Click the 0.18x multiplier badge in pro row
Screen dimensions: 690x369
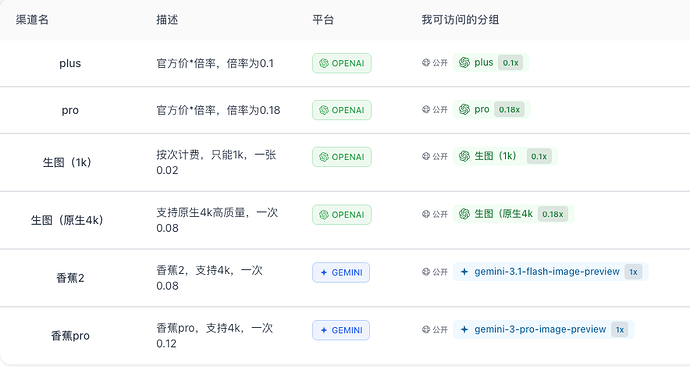[x=509, y=110]
